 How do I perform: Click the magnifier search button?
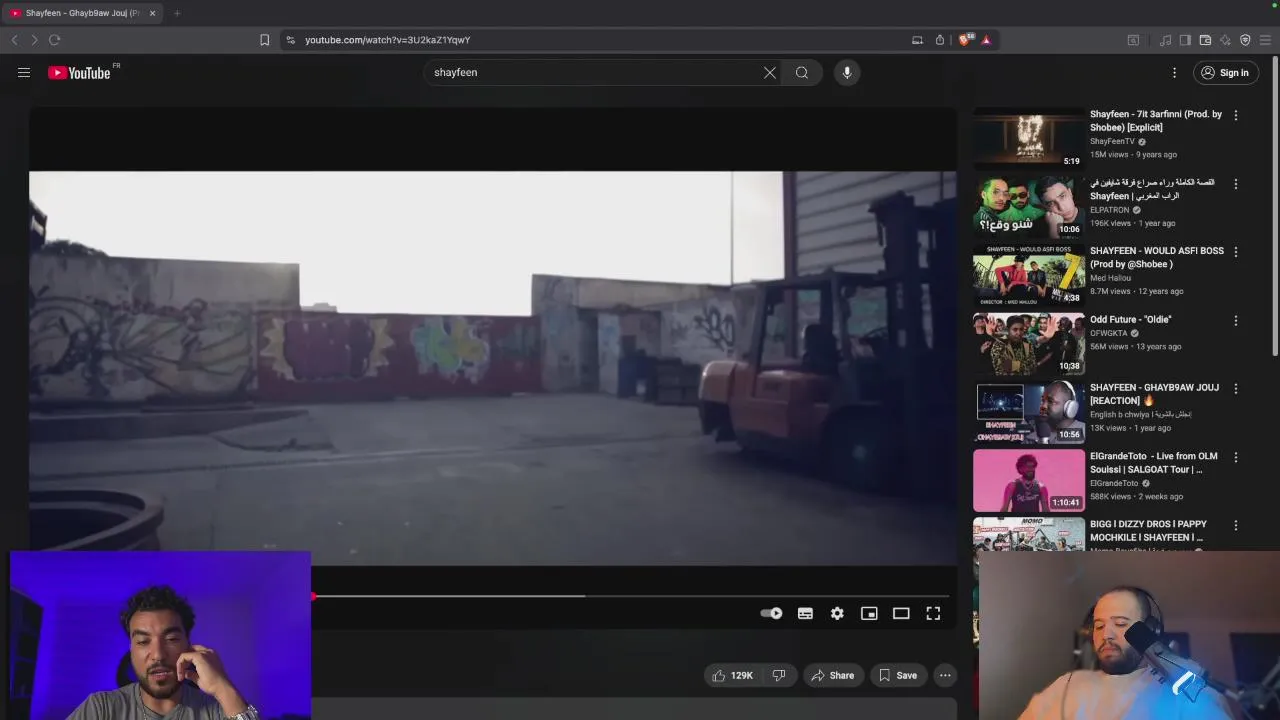tap(802, 72)
